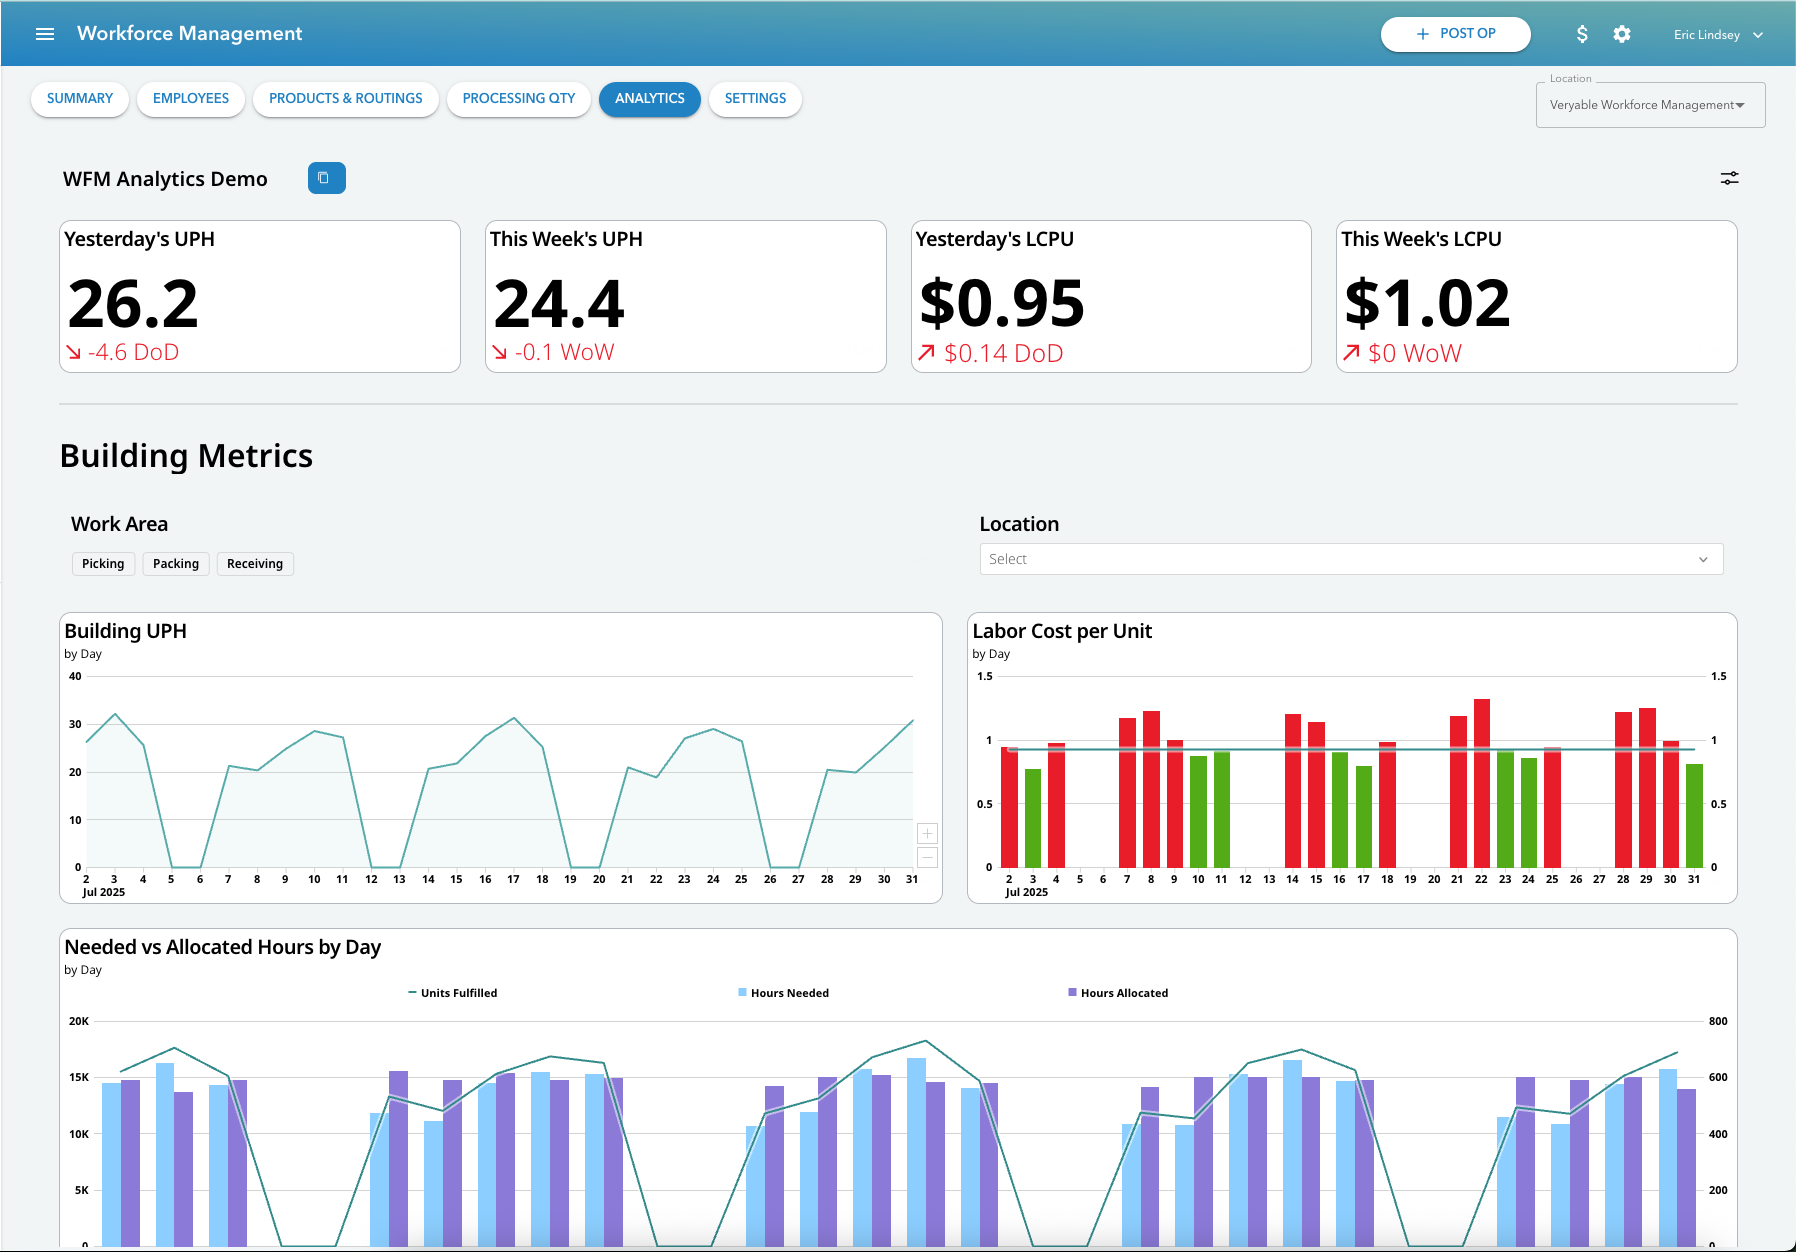This screenshot has height=1252, width=1796.
Task: Open the Location Select dropdown
Action: pos(1350,558)
